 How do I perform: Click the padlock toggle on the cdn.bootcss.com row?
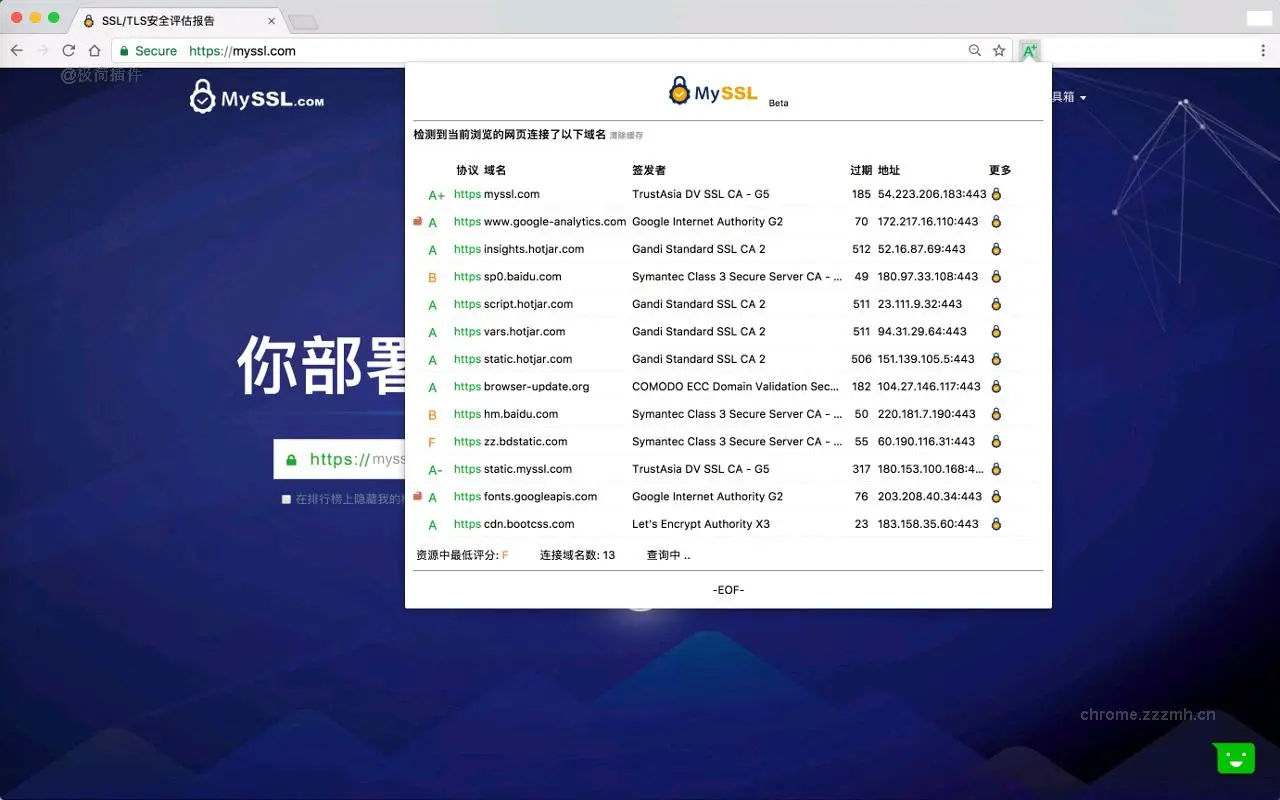point(995,524)
